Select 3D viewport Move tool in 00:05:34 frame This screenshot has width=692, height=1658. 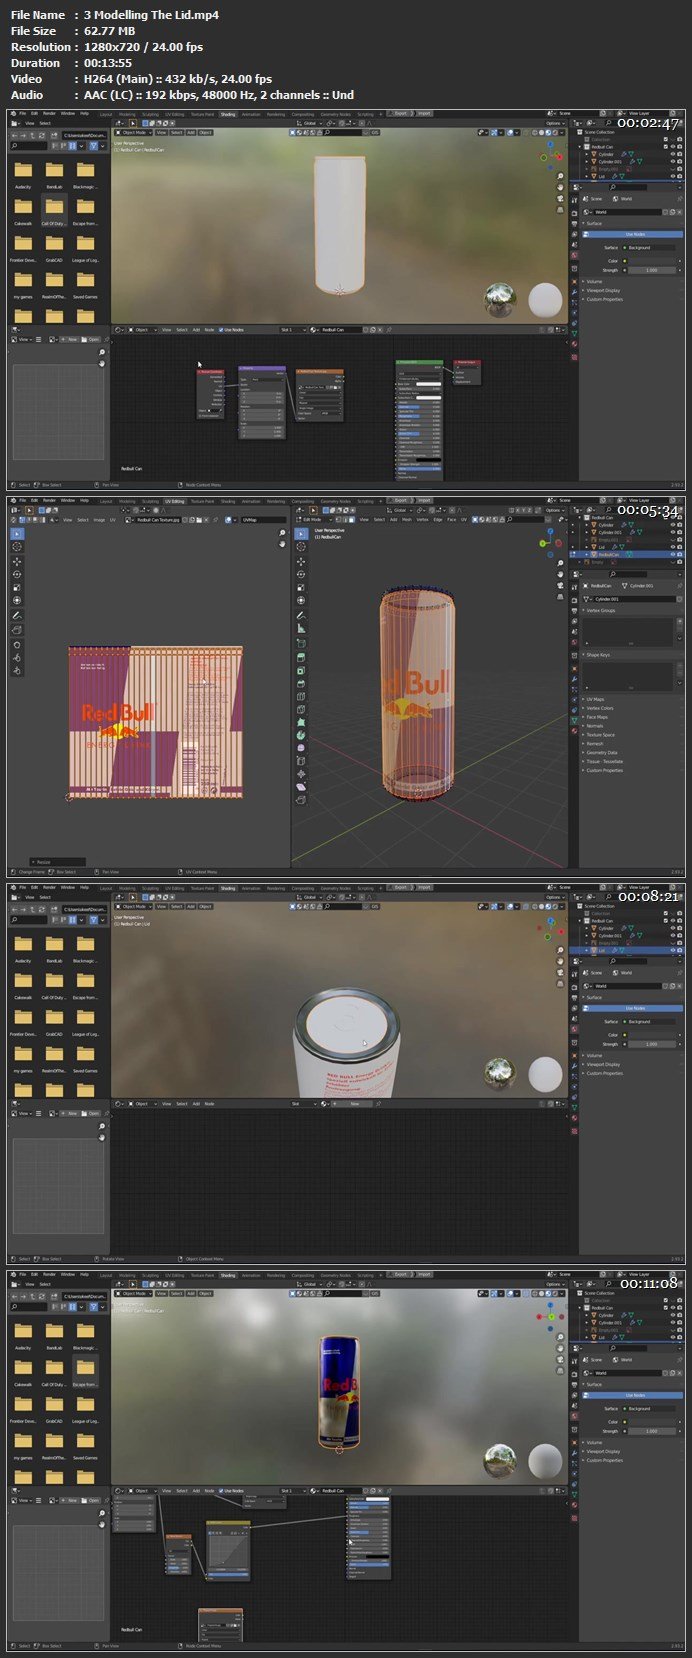tap(301, 561)
